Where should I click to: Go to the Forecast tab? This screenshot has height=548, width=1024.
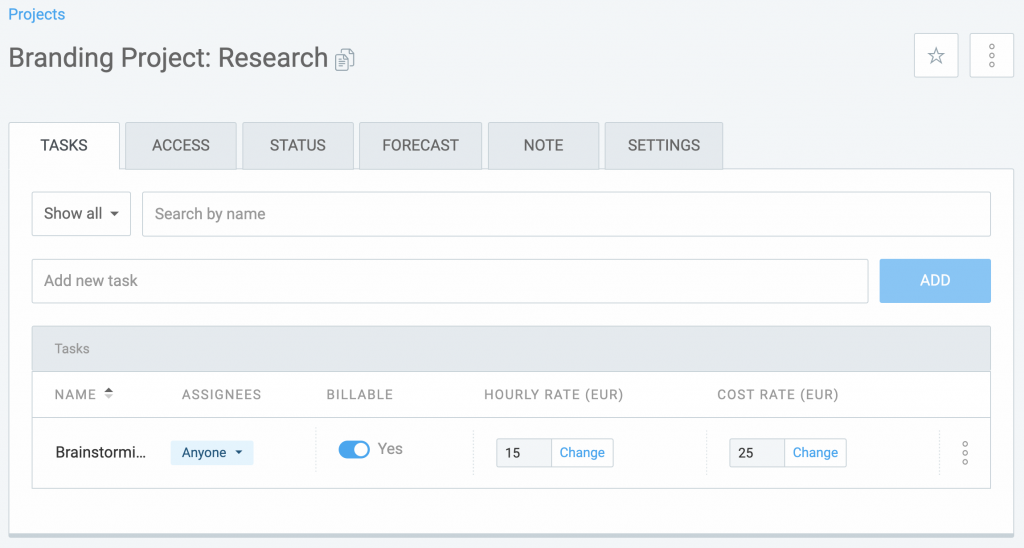click(x=421, y=145)
